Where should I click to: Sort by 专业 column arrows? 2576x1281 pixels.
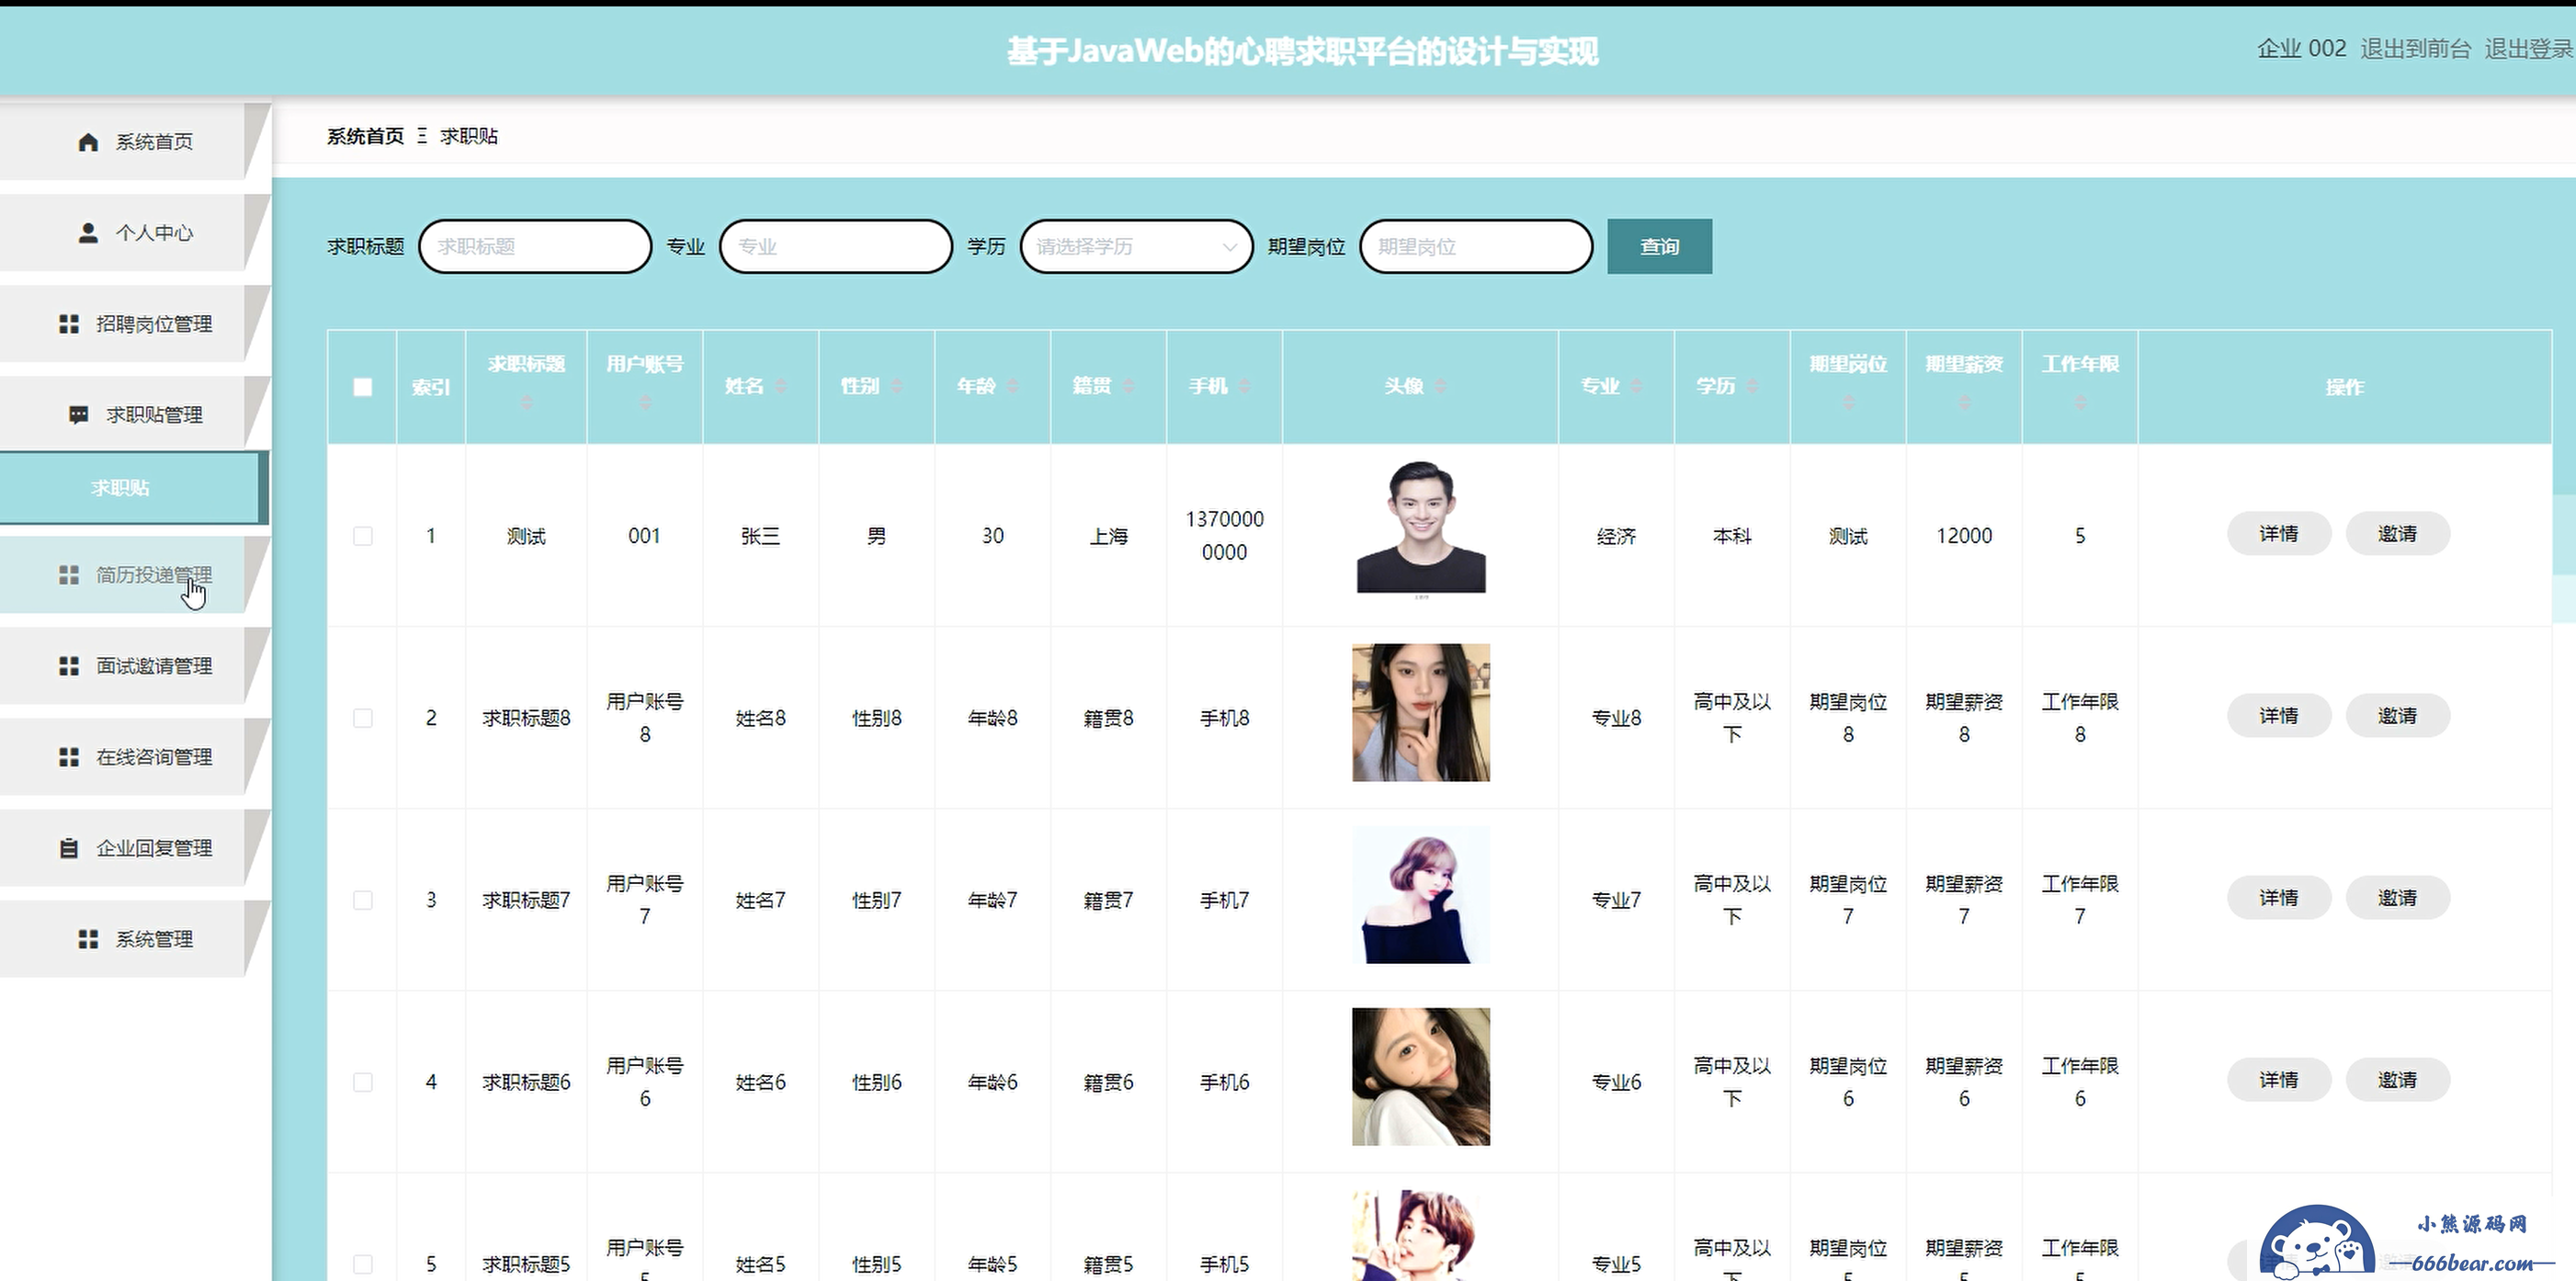pos(1637,386)
